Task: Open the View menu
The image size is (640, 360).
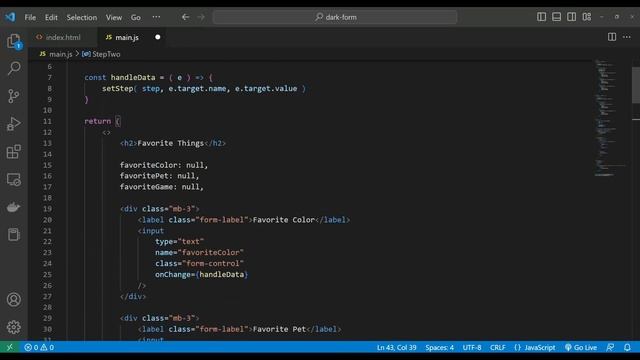Action: [x=114, y=17]
